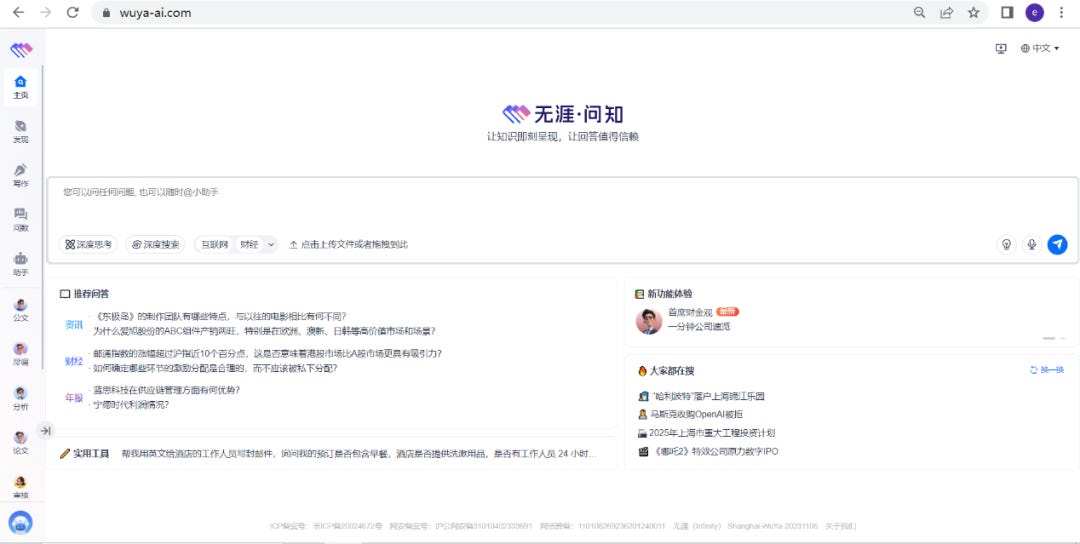Open the 问数 data query sidebar icon

(x=21, y=219)
